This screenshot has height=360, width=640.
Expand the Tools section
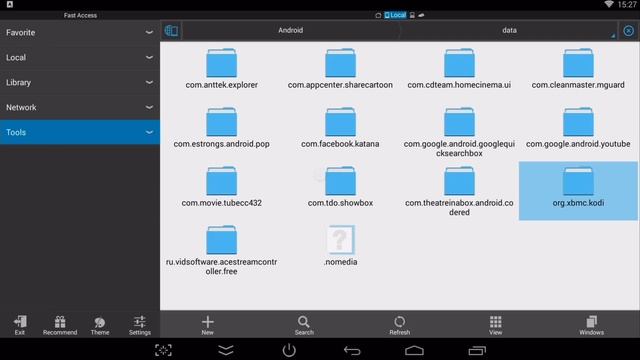point(80,132)
